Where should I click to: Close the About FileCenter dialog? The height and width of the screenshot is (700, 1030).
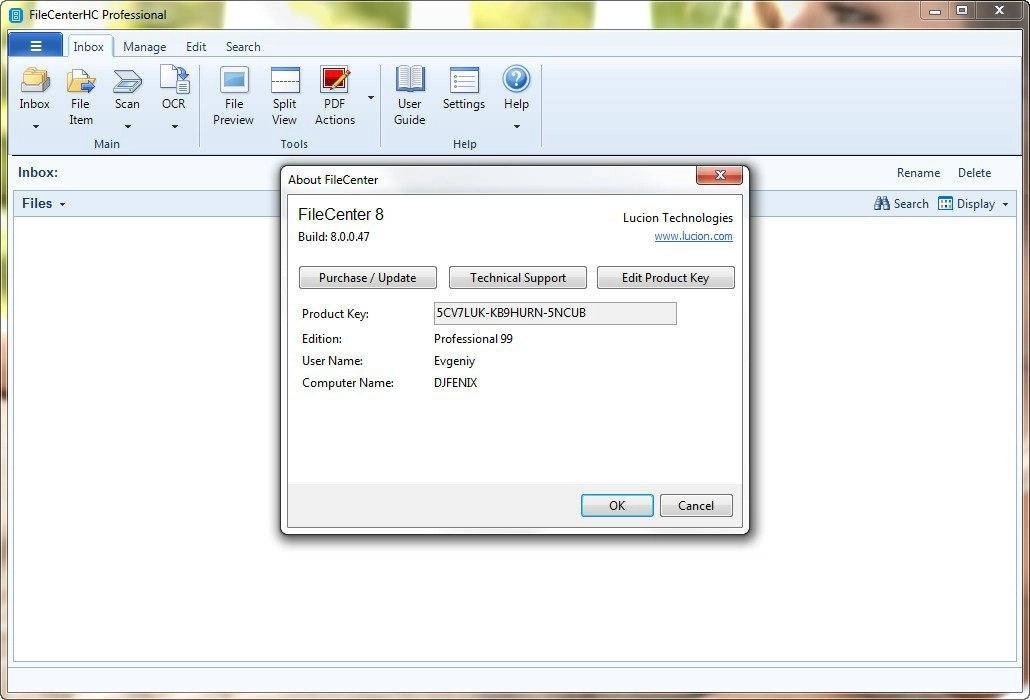click(x=719, y=175)
